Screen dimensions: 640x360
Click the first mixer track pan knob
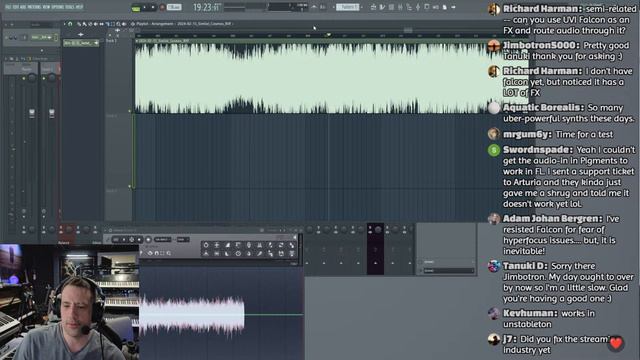[x=32, y=78]
